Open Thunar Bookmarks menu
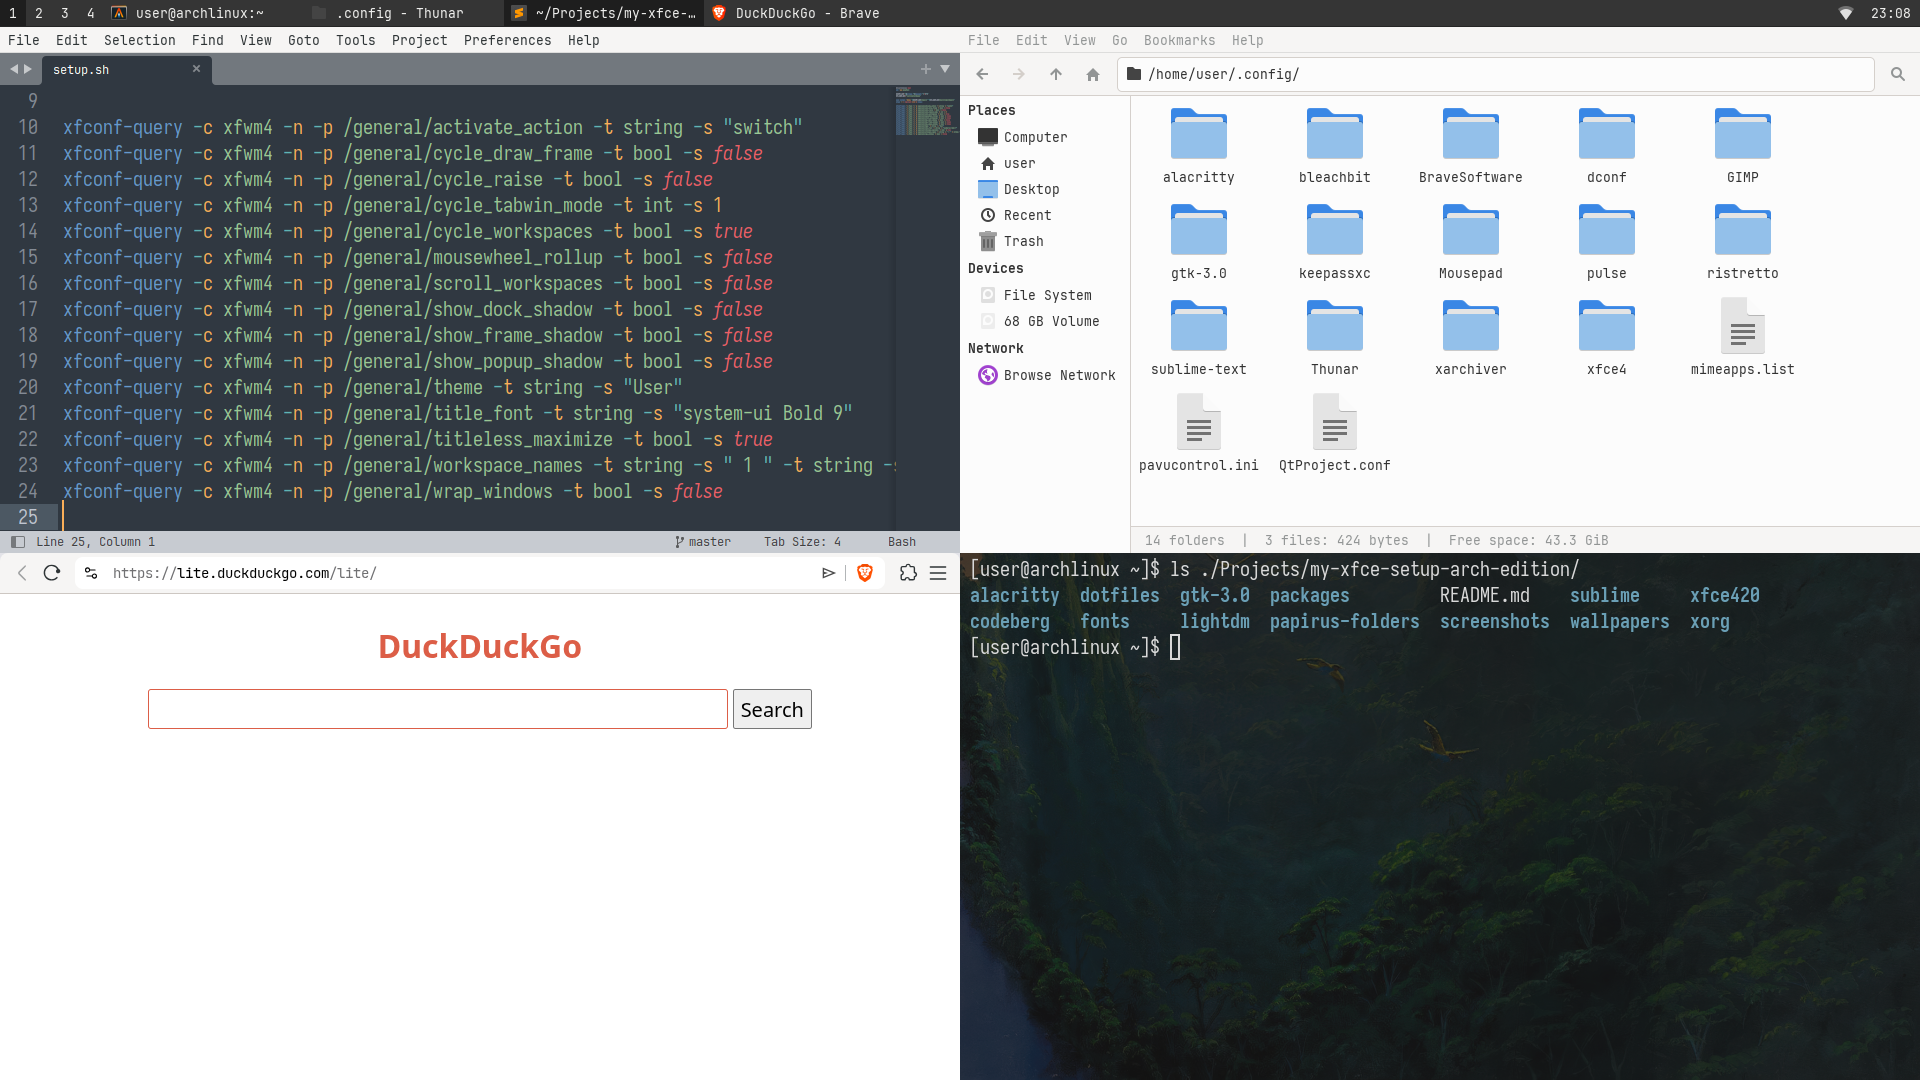 point(1179,40)
